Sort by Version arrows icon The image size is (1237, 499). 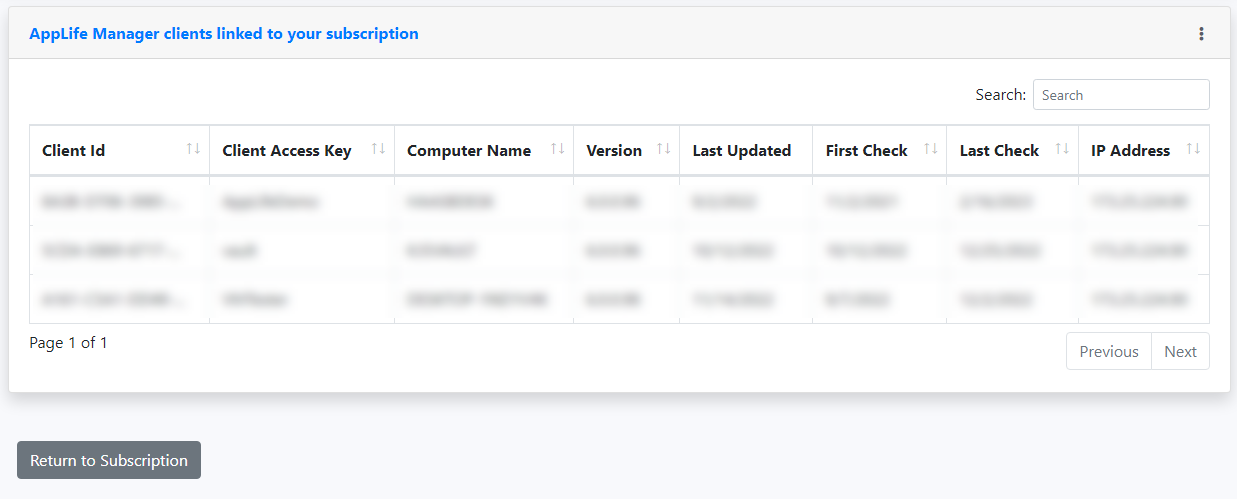coord(663,149)
